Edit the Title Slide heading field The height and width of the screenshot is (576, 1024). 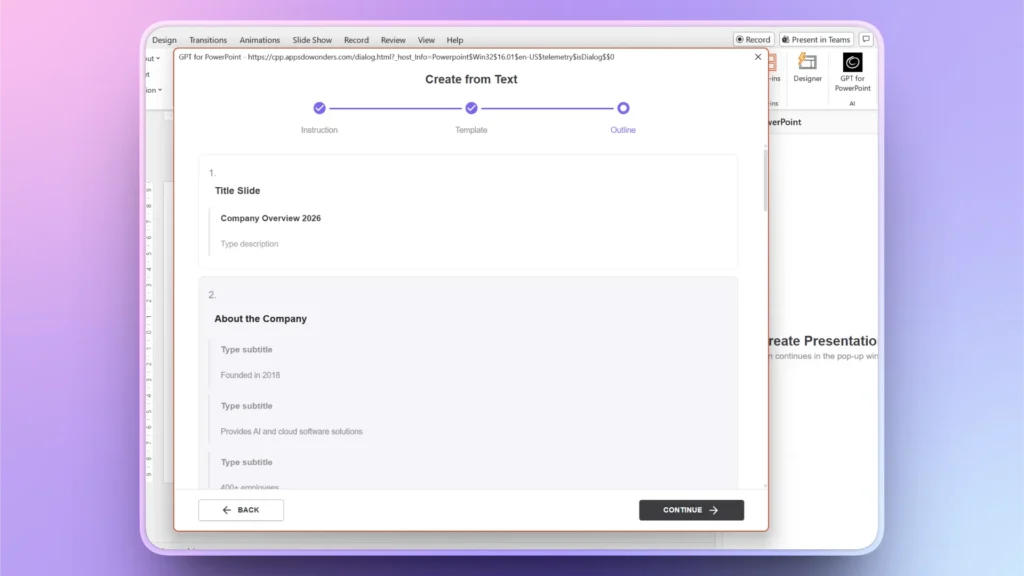(x=237, y=191)
